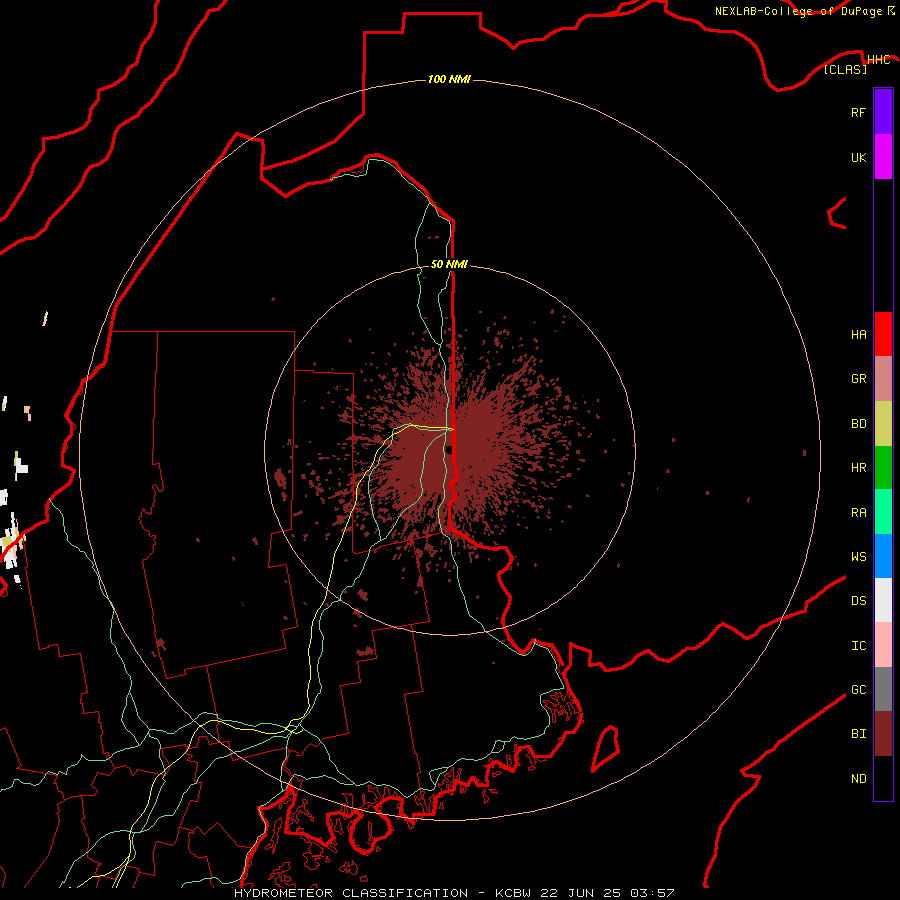Click the IC legend label
This screenshot has width=900, height=900.
click(858, 646)
